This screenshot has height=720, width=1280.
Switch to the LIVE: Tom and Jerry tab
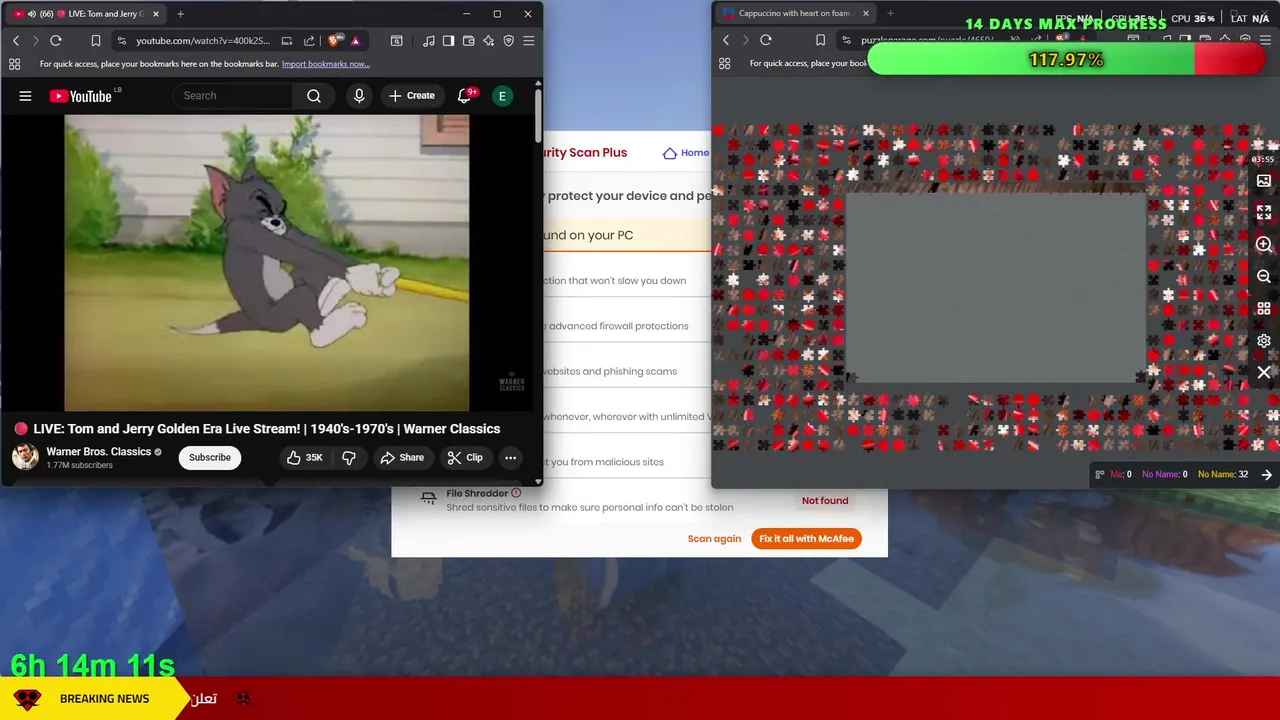(x=86, y=14)
